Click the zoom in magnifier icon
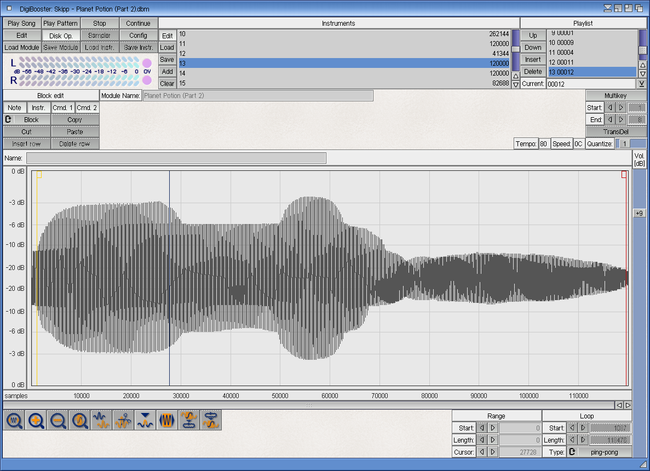650x471 pixels. [37, 421]
